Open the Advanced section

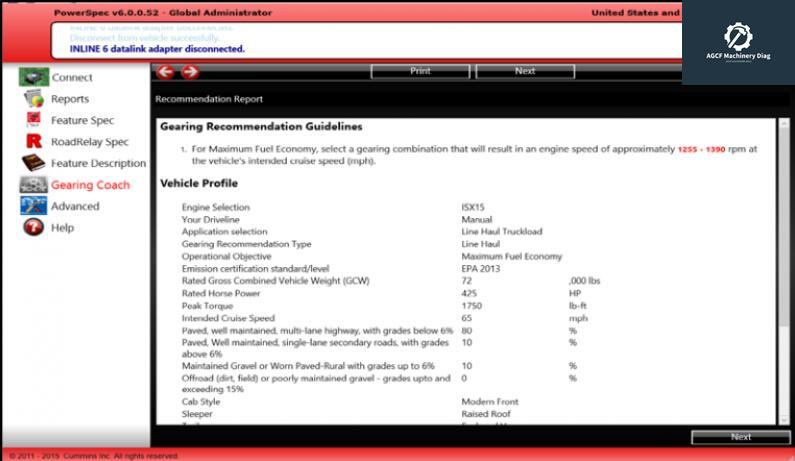click(75, 206)
